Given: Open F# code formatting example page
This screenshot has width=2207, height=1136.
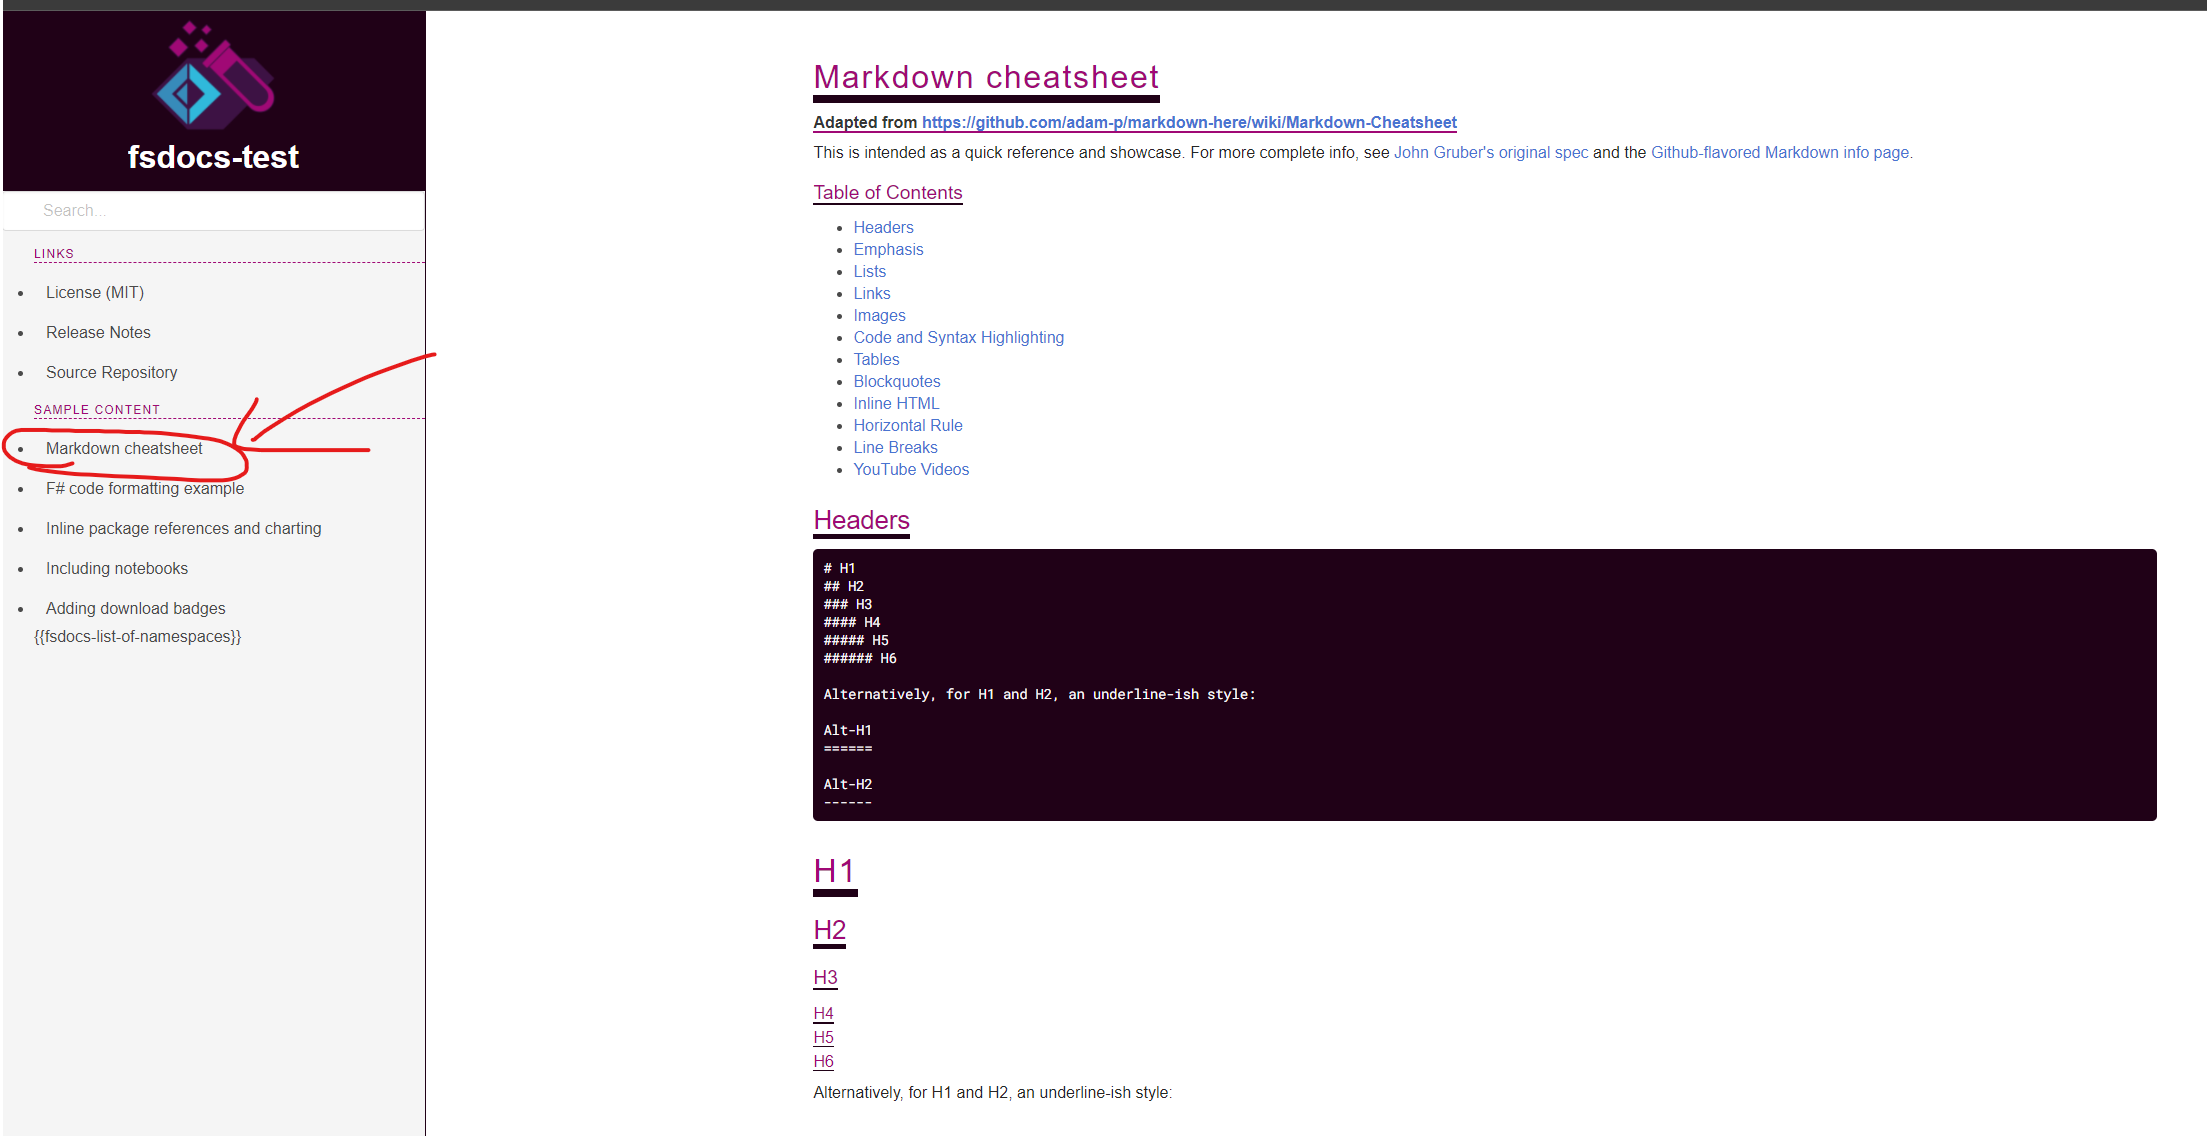Looking at the screenshot, I should pos(145,488).
